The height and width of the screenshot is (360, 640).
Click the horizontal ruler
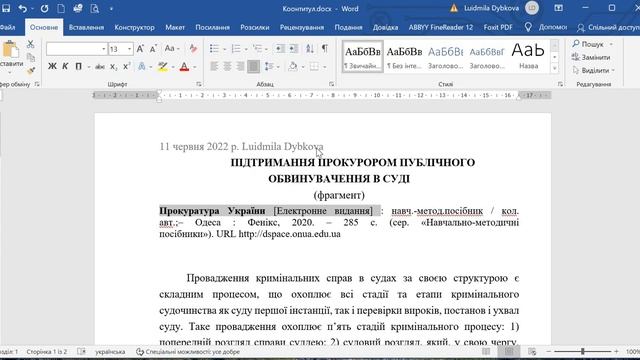[322, 96]
